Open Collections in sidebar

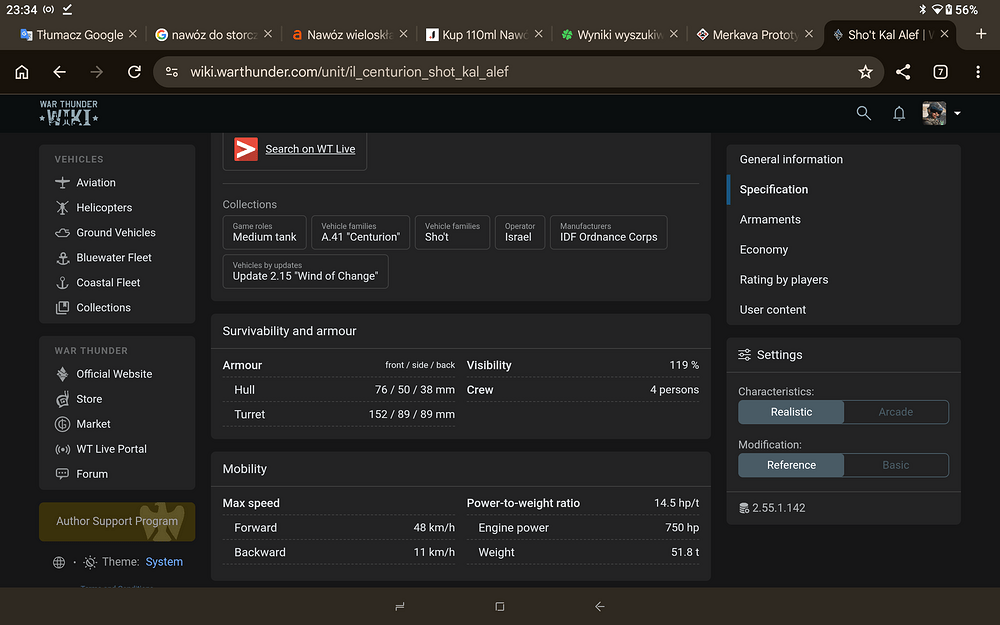click(x=93, y=307)
